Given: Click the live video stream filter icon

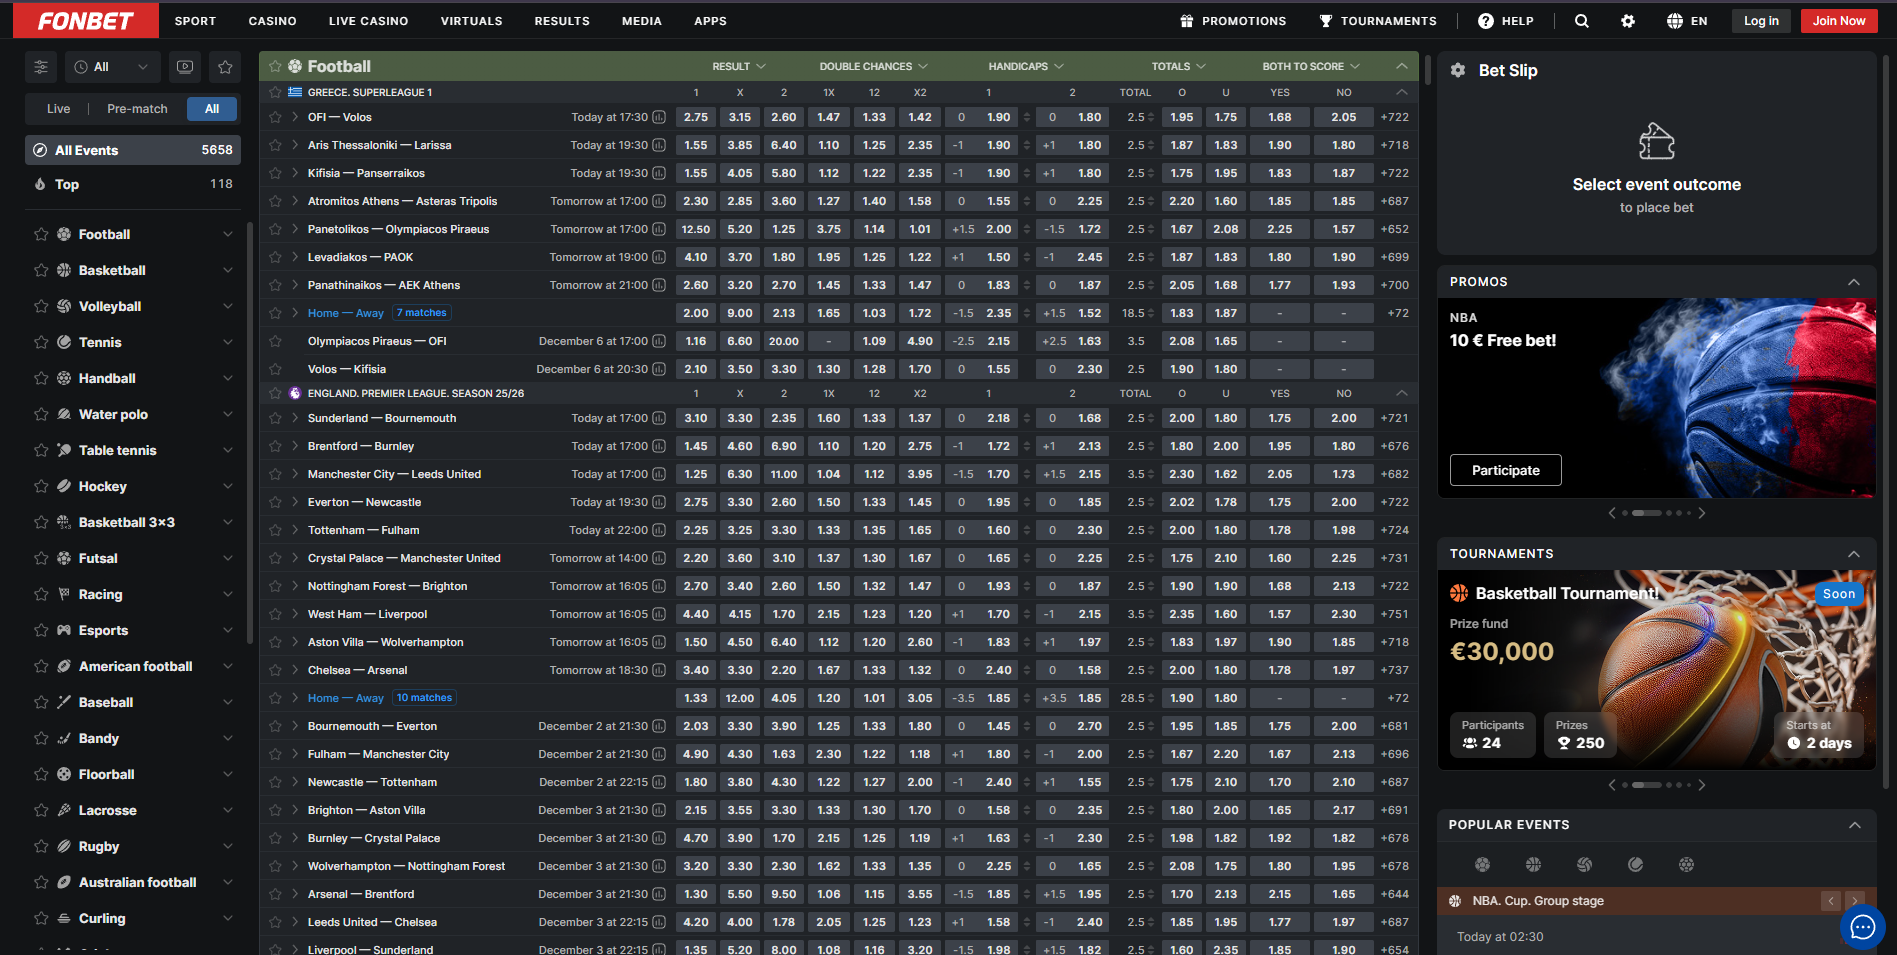Looking at the screenshot, I should coord(185,67).
